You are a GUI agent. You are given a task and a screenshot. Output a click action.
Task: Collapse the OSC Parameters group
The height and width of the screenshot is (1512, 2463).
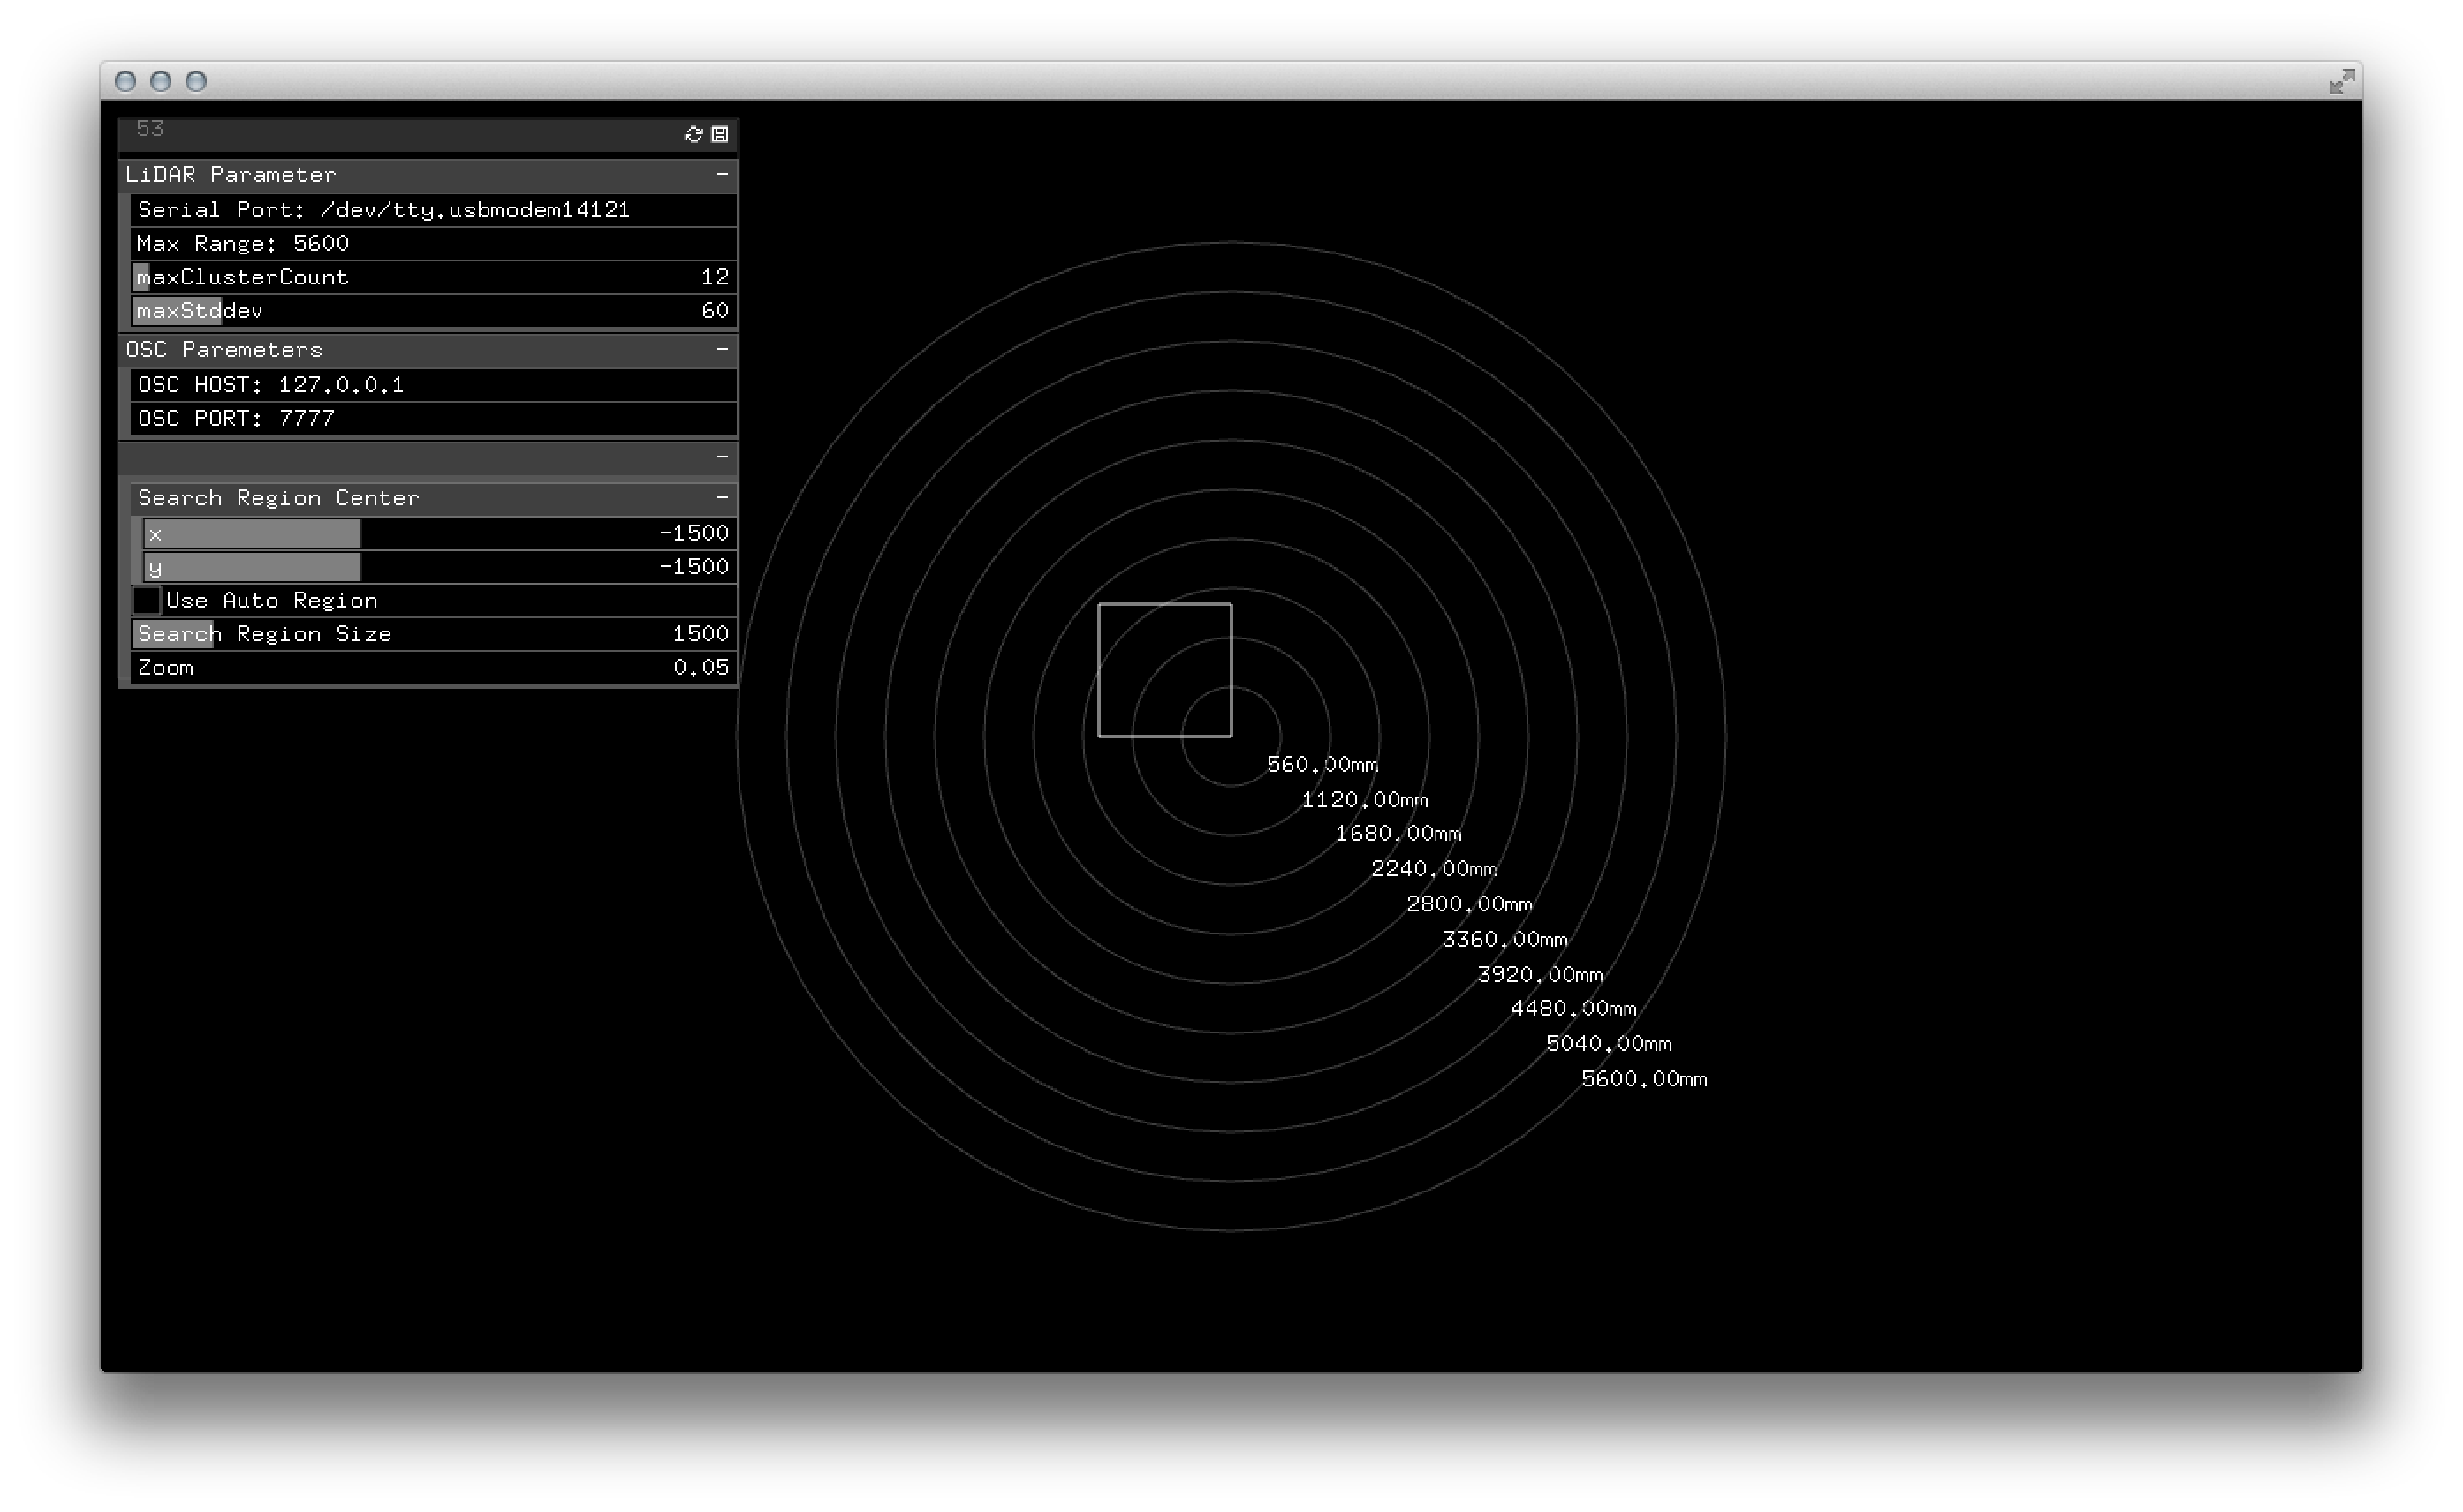(x=722, y=350)
